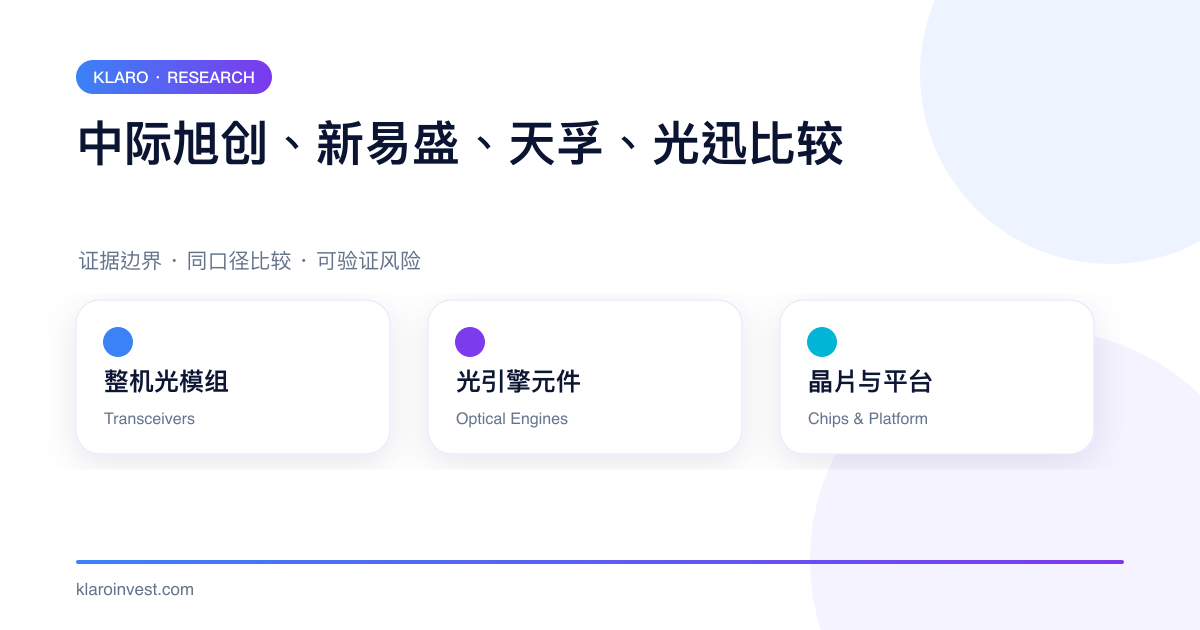Viewport: 1200px width, 630px height.
Task: Click 证据边界 in the subtitle line
Action: click(120, 261)
